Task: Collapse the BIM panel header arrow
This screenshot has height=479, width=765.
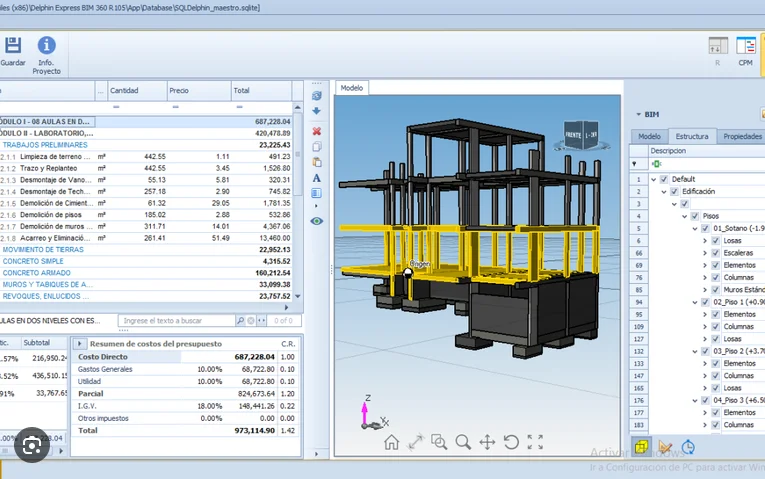Action: 638,114
